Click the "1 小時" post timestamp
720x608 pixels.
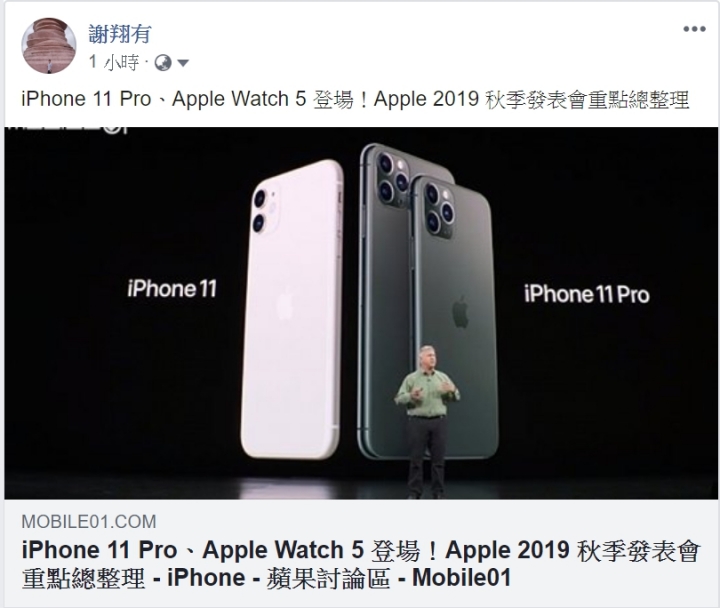tap(114, 62)
